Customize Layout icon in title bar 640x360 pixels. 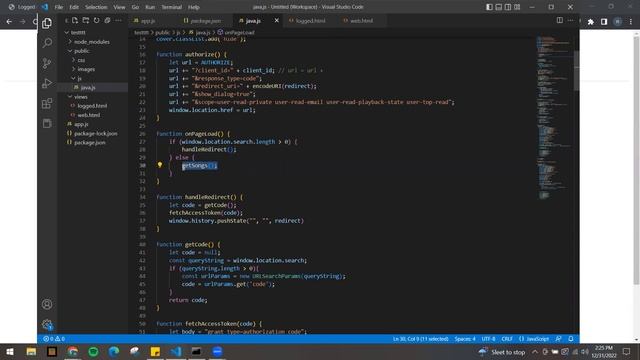click(517, 7)
